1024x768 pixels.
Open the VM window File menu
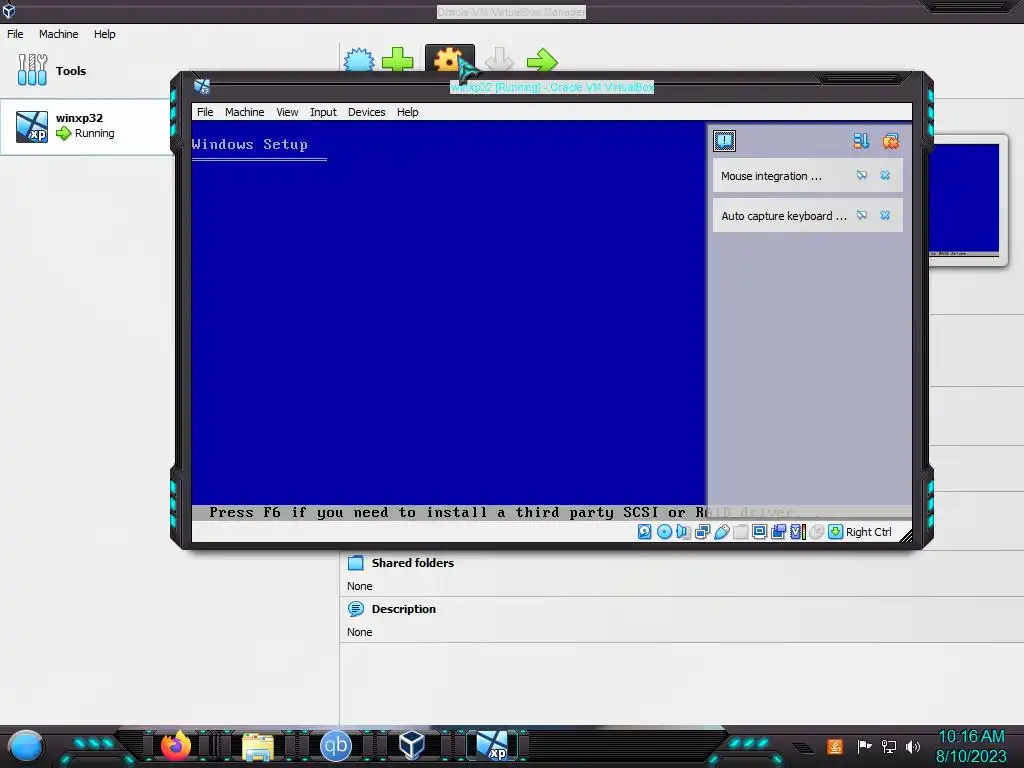tap(205, 112)
